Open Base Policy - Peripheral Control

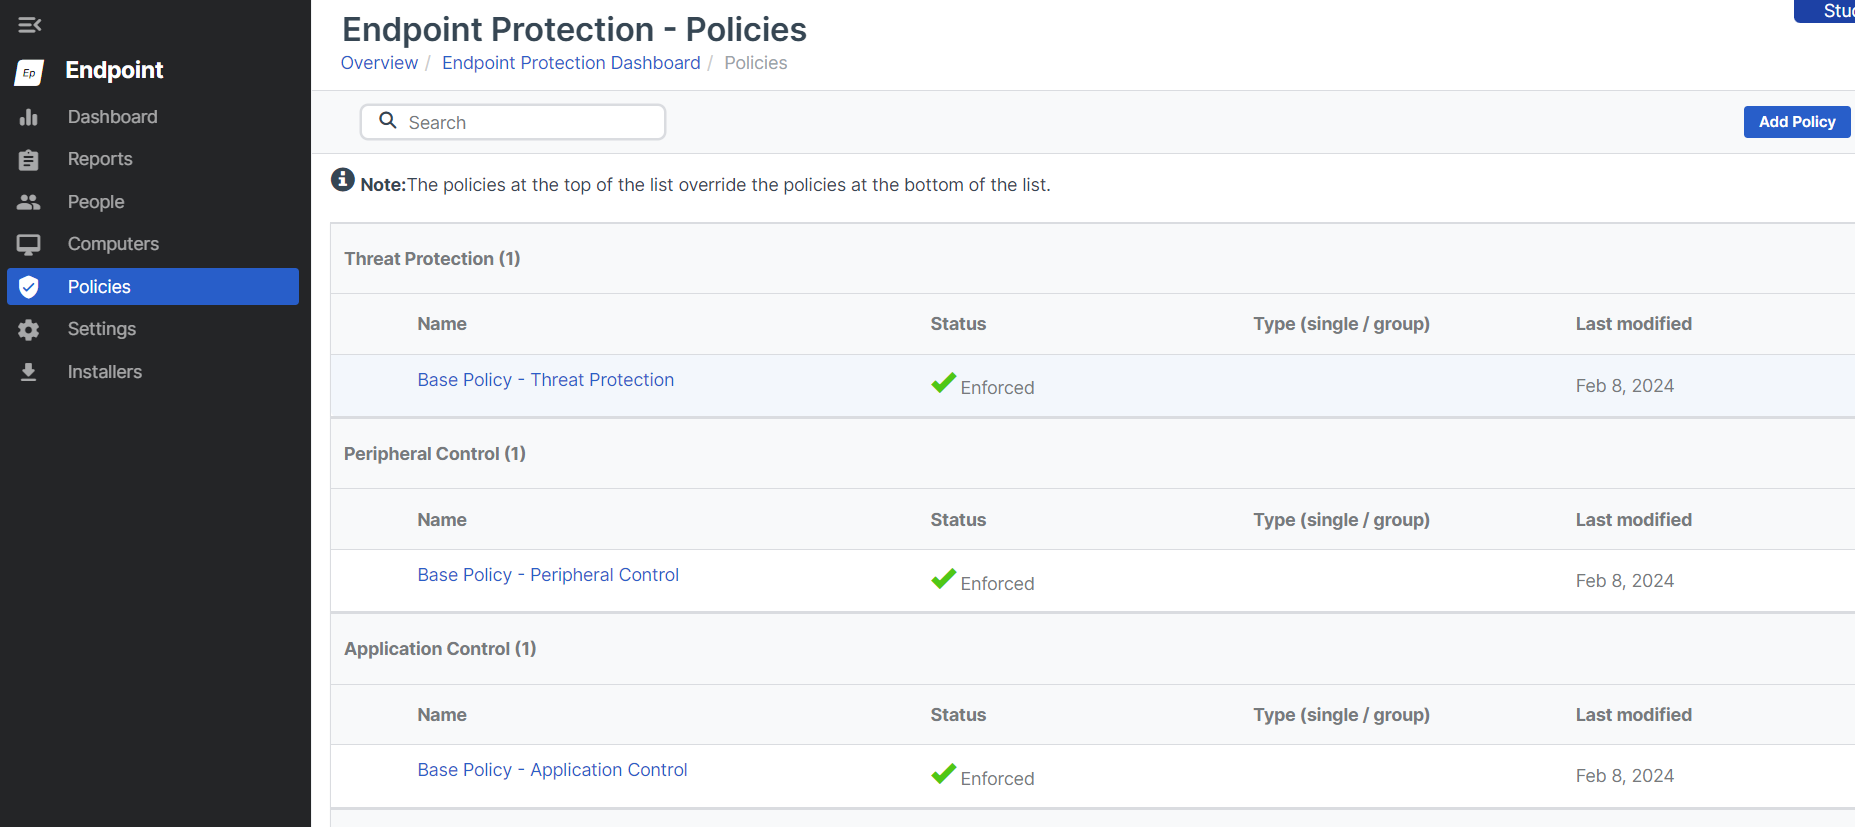548,575
